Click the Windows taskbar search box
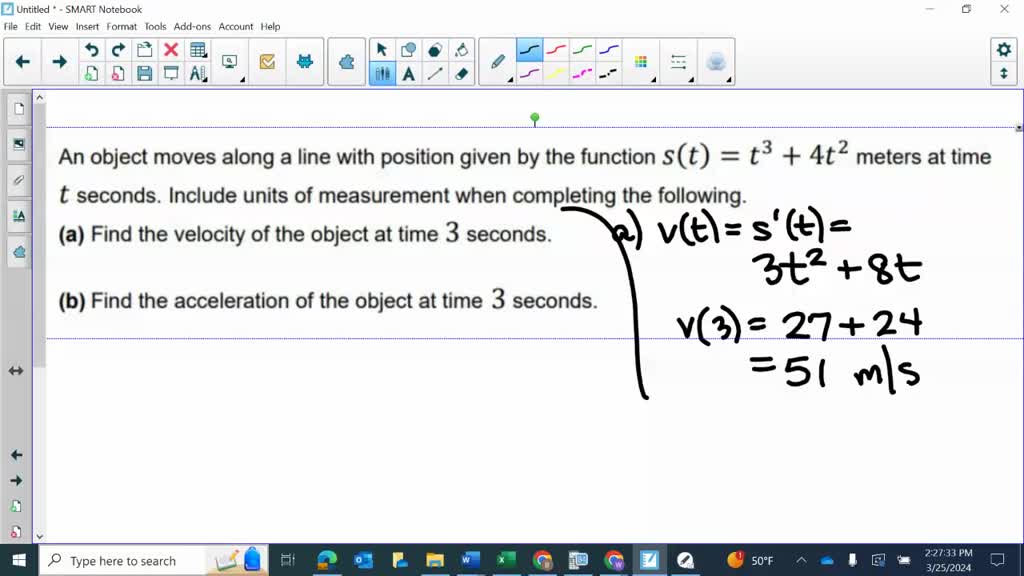 pos(123,561)
